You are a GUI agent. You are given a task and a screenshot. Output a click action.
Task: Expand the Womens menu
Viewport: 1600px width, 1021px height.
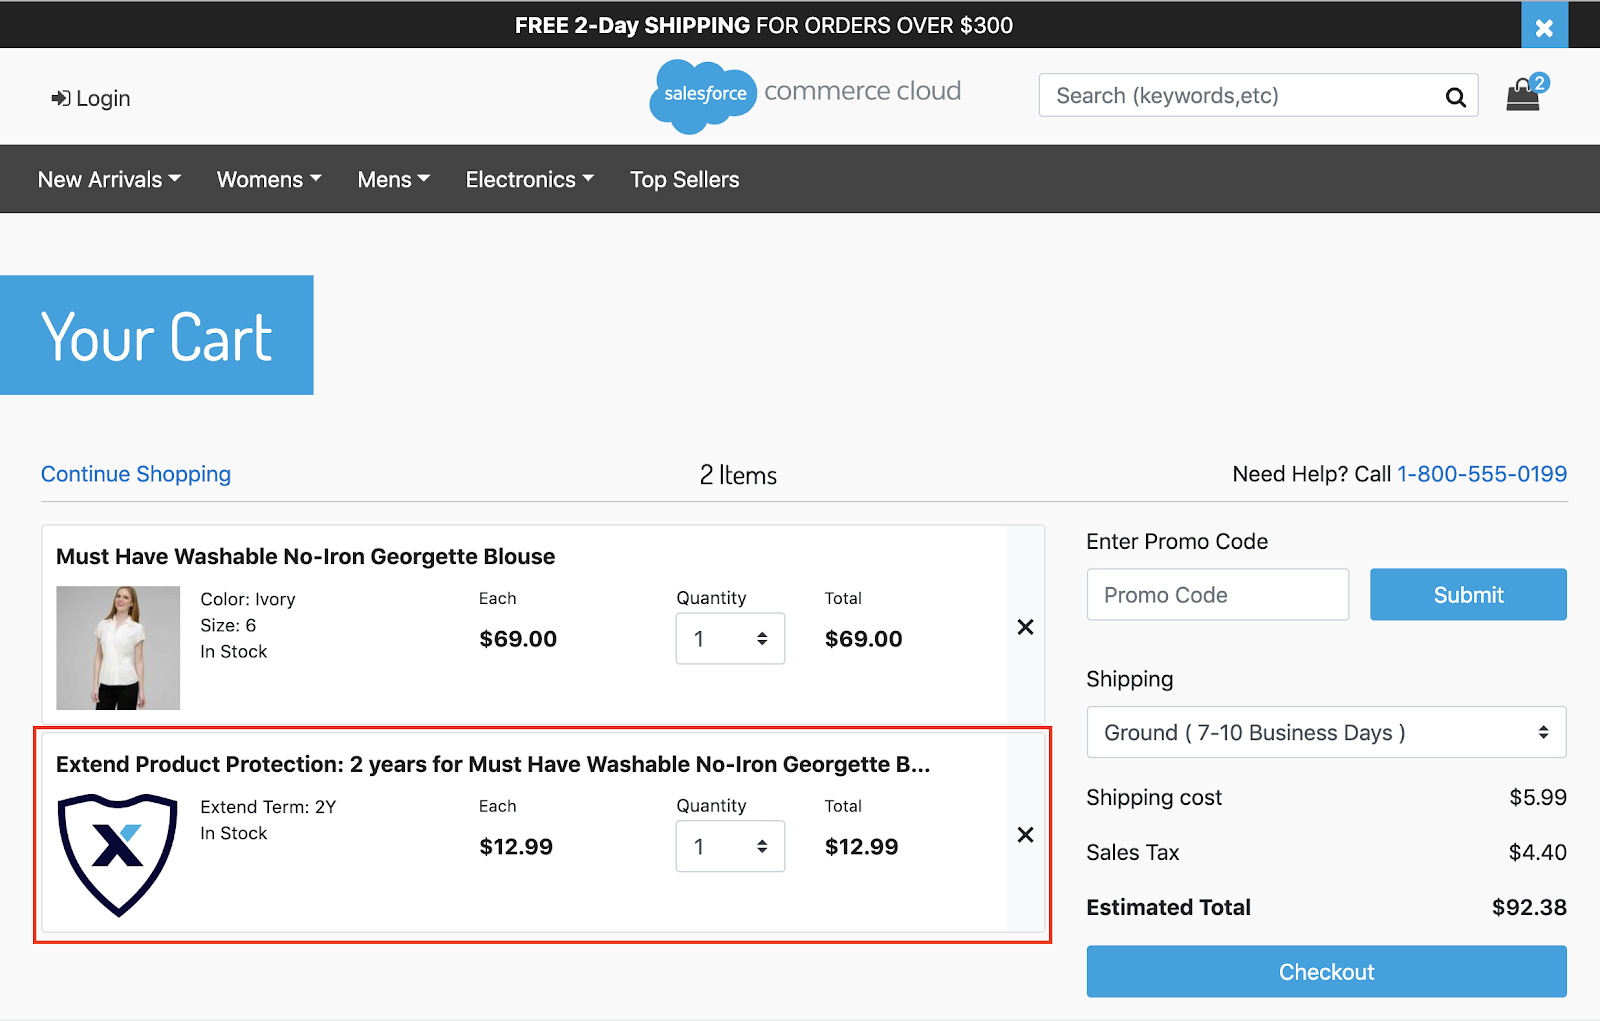coord(269,180)
